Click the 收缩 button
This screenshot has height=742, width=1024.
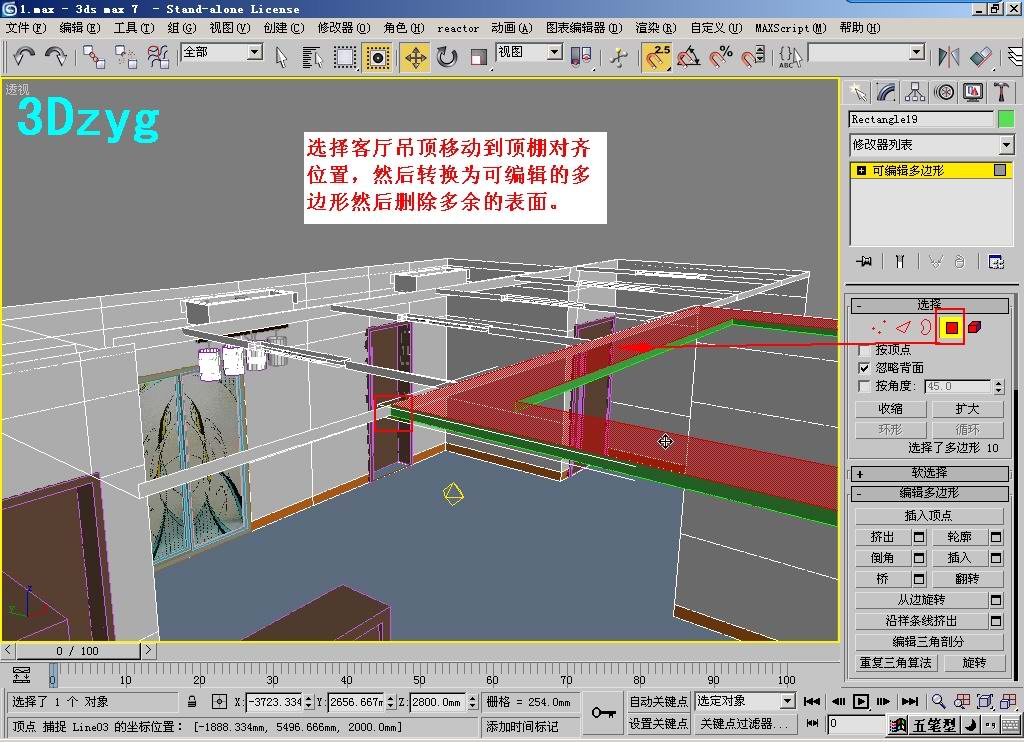890,409
